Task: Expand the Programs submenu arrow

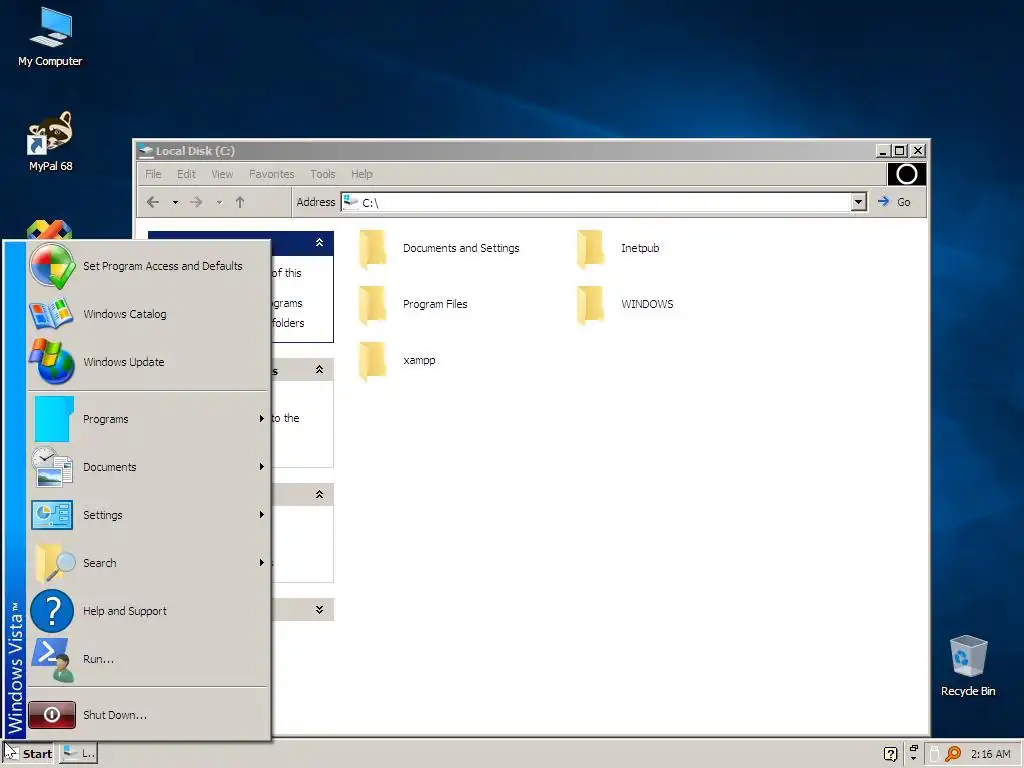Action: pyautogui.click(x=261, y=419)
